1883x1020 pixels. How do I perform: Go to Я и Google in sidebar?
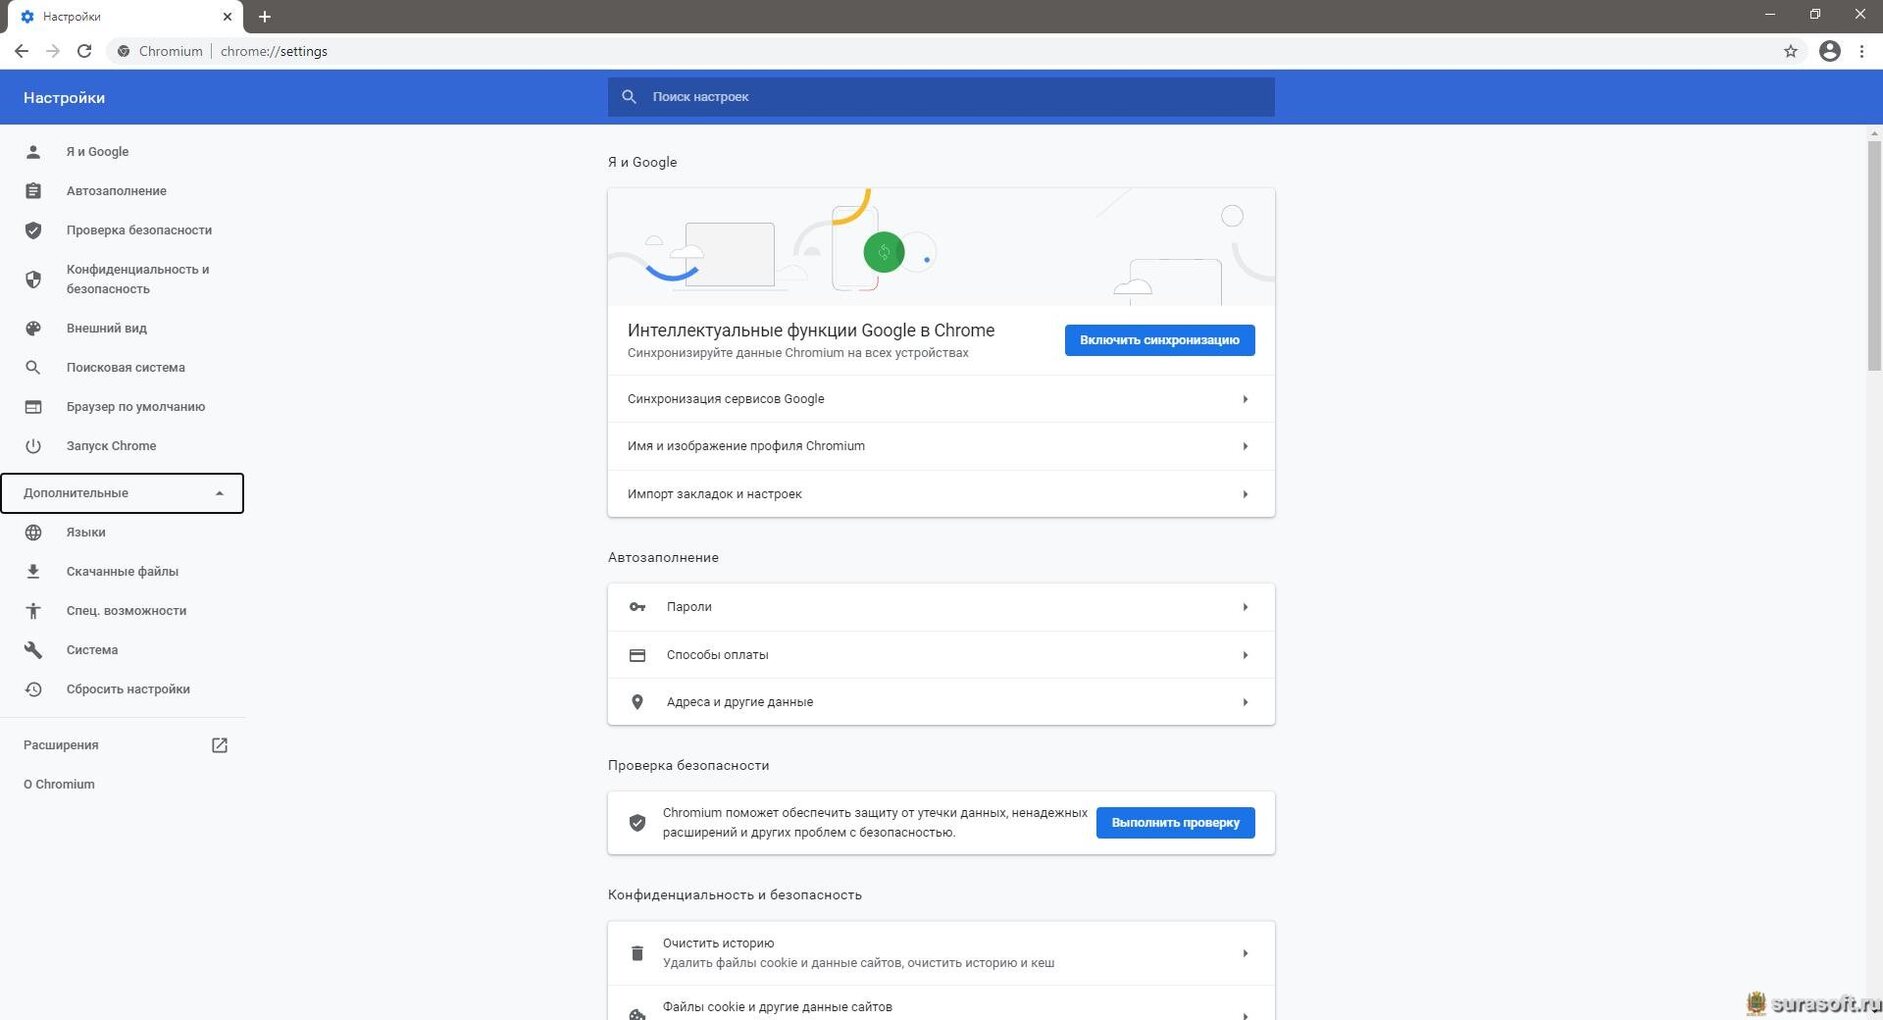(97, 152)
